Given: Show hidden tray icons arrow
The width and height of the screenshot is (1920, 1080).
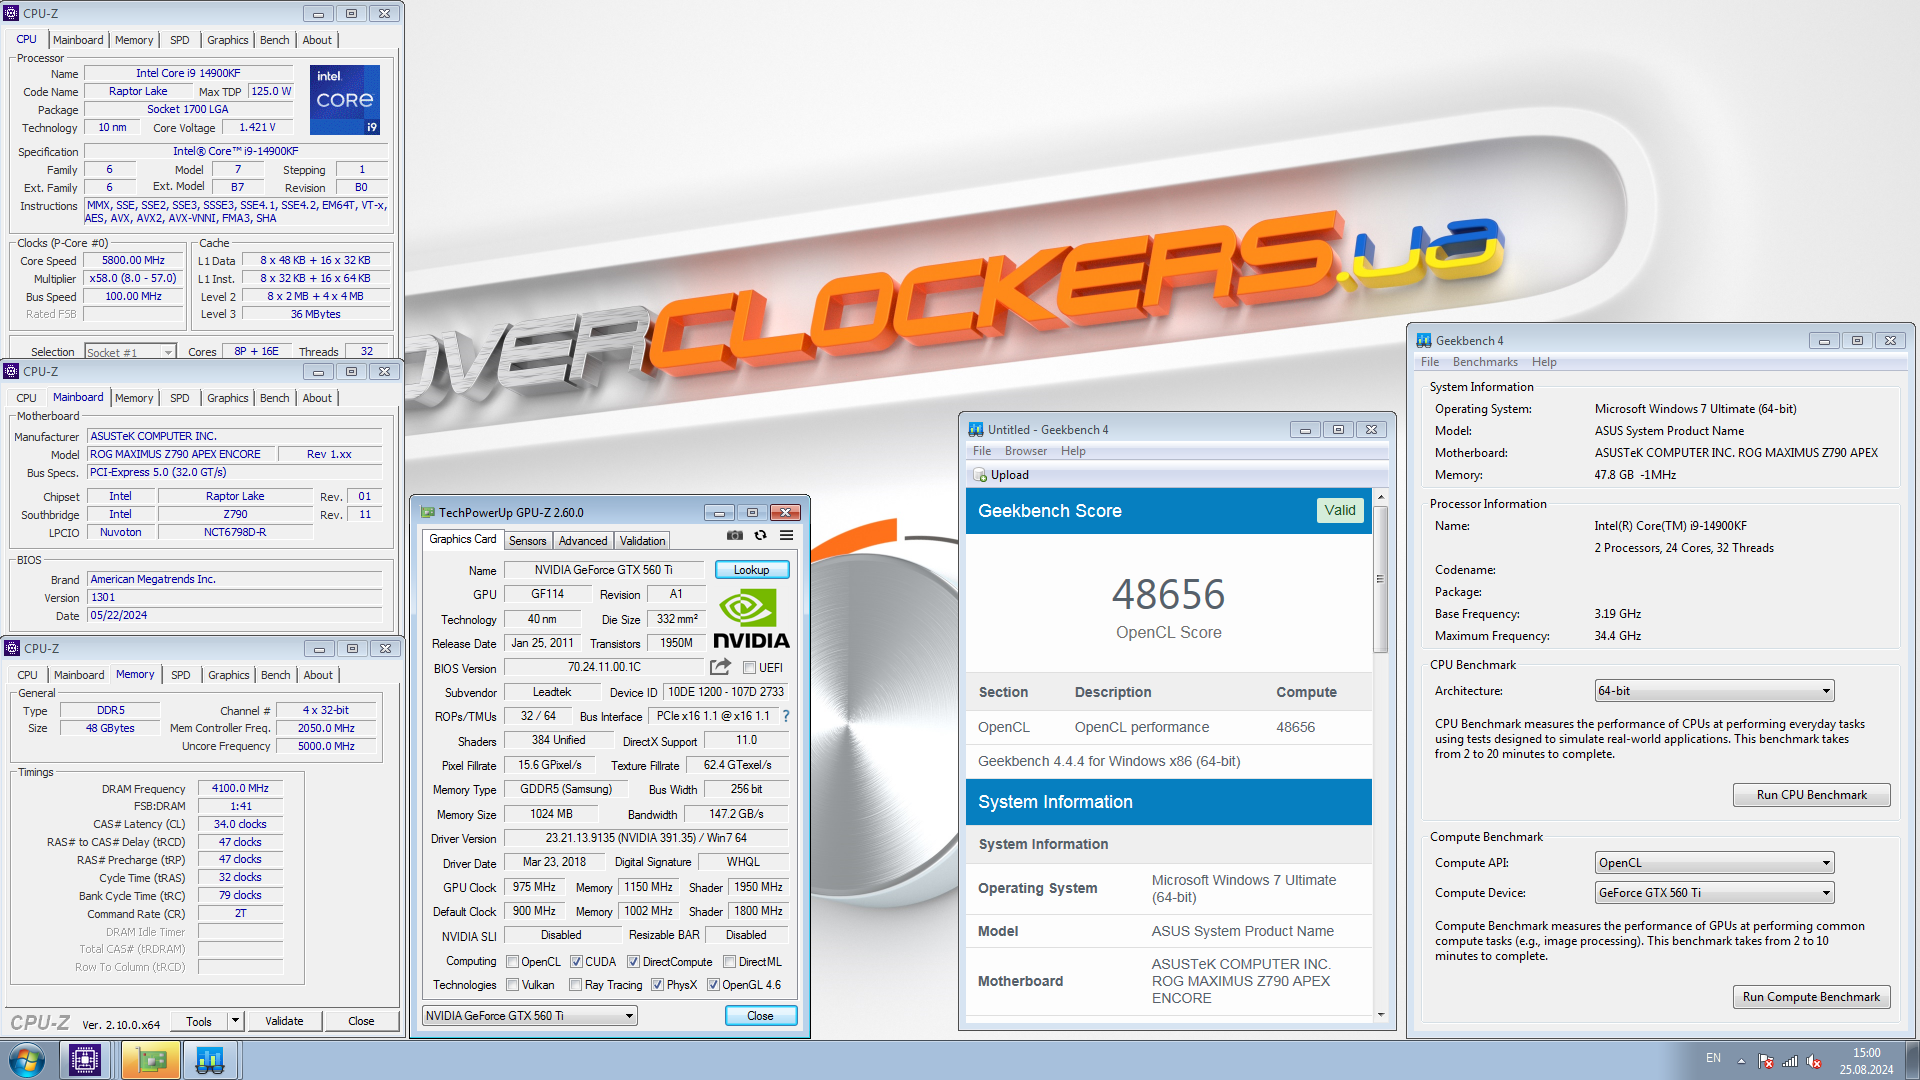Looking at the screenshot, I should (1741, 1061).
